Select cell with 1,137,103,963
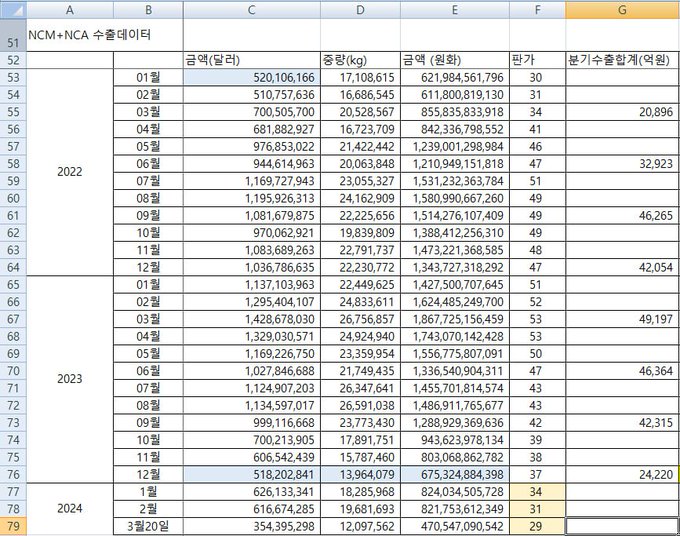The image size is (680, 536). click(x=252, y=284)
